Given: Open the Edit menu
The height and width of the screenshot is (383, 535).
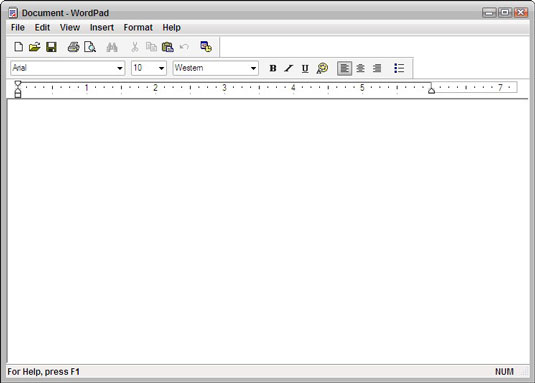Looking at the screenshot, I should coord(42,28).
